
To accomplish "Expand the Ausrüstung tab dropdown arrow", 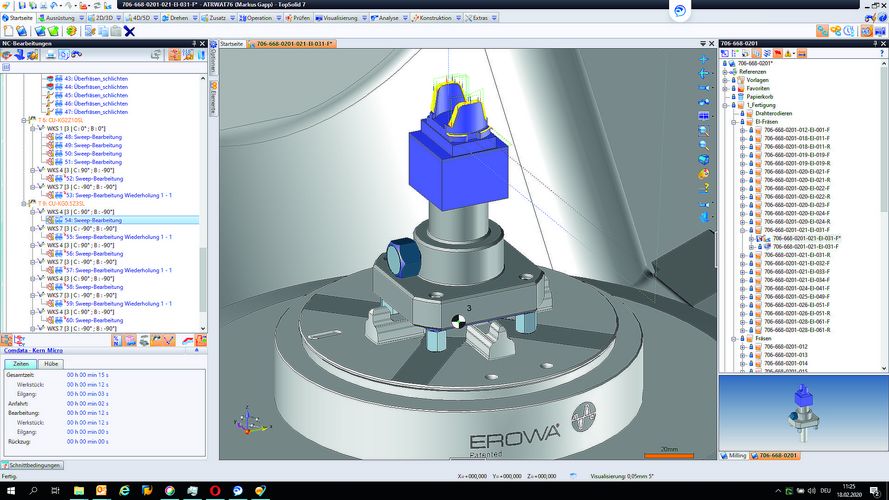I will 81,18.
